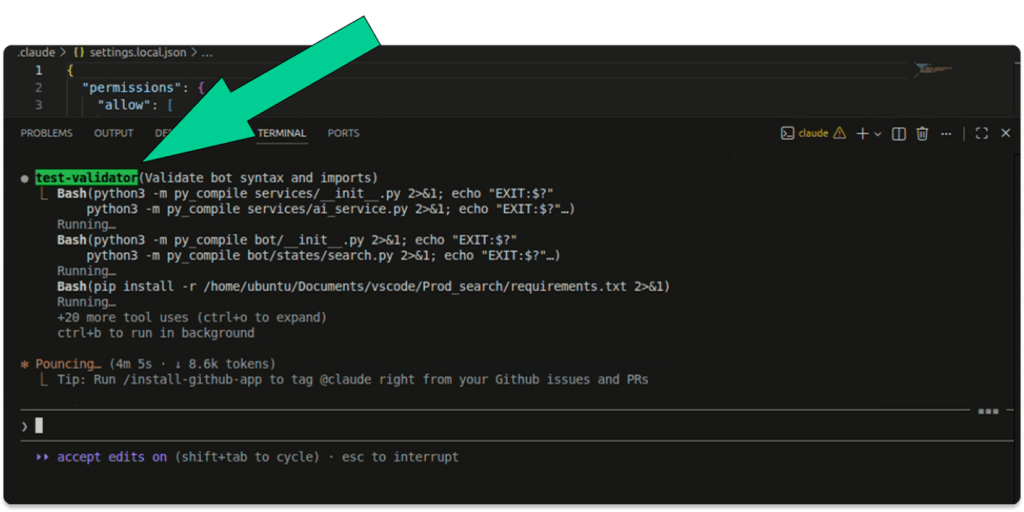1024x512 pixels.
Task: Split the terminal panel
Action: tap(899, 133)
